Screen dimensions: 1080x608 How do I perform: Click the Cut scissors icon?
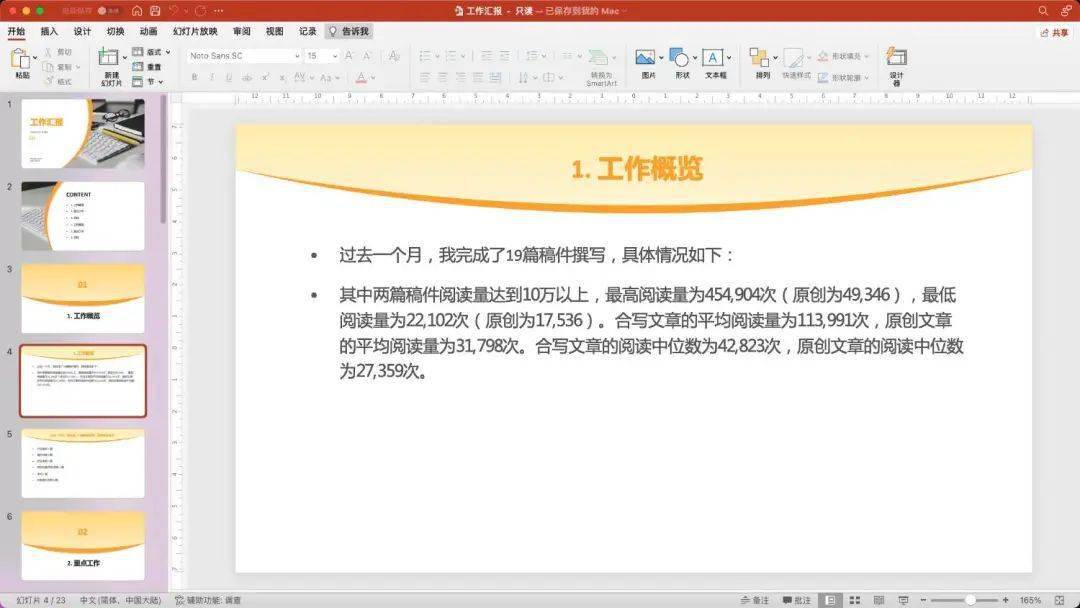click(48, 52)
